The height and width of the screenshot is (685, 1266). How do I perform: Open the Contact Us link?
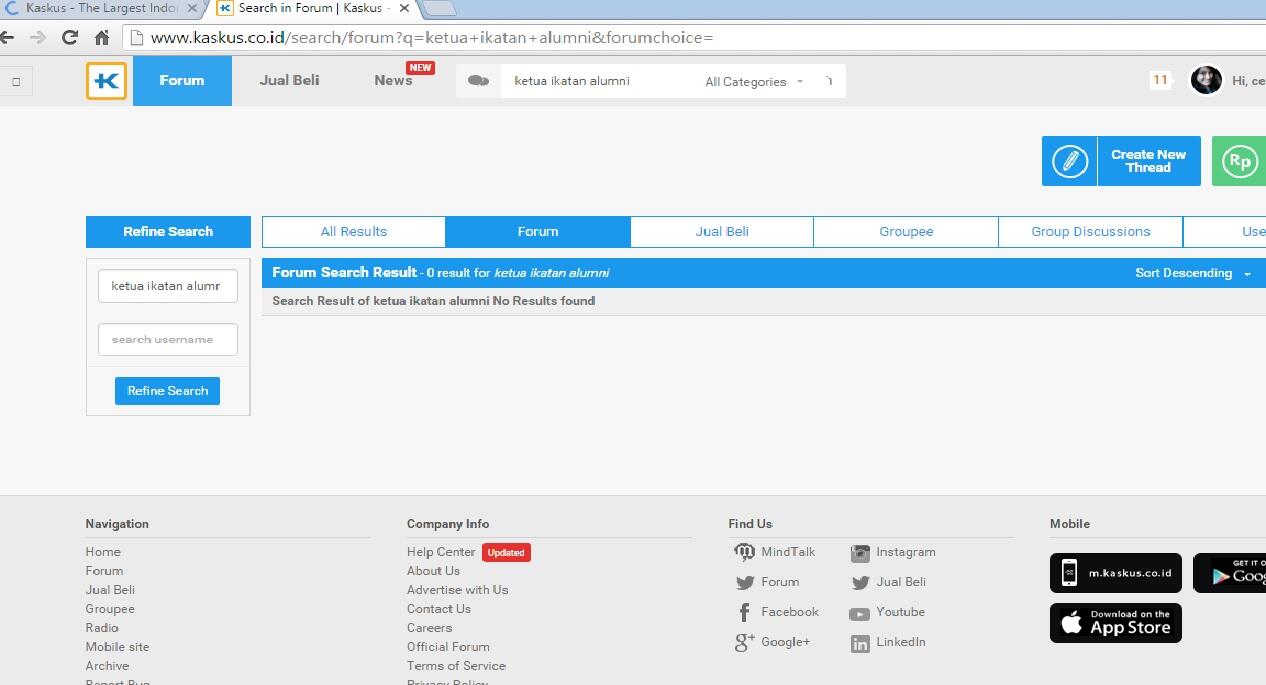click(439, 609)
